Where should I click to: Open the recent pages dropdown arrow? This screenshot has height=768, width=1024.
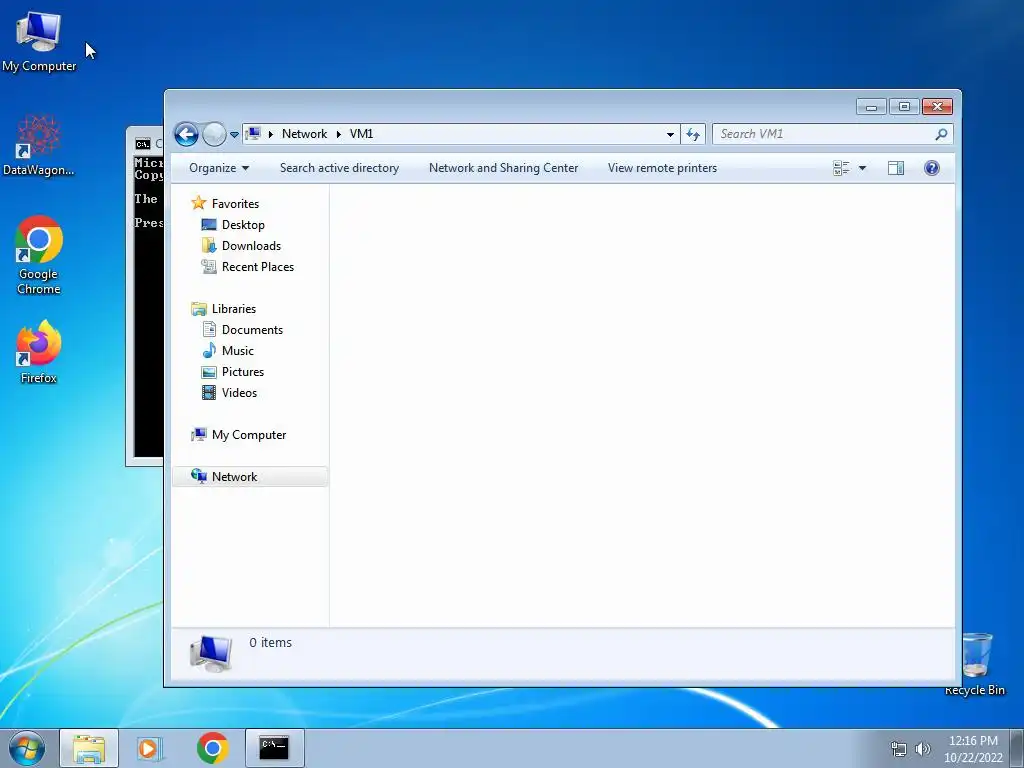click(x=234, y=135)
